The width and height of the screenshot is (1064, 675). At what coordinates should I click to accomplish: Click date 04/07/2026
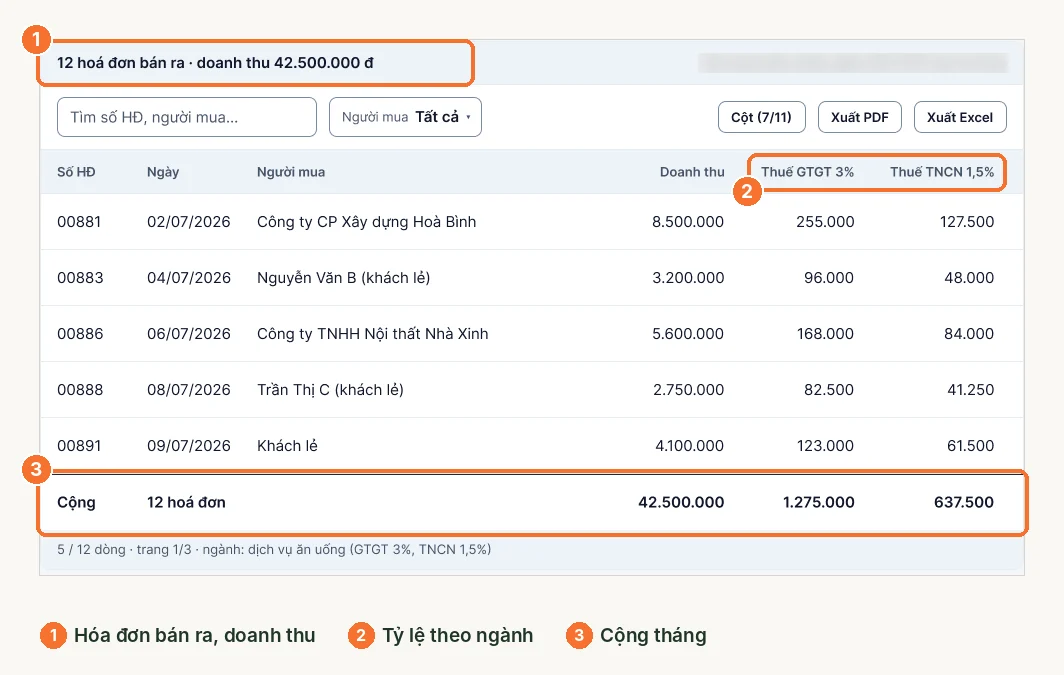pyautogui.click(x=189, y=277)
